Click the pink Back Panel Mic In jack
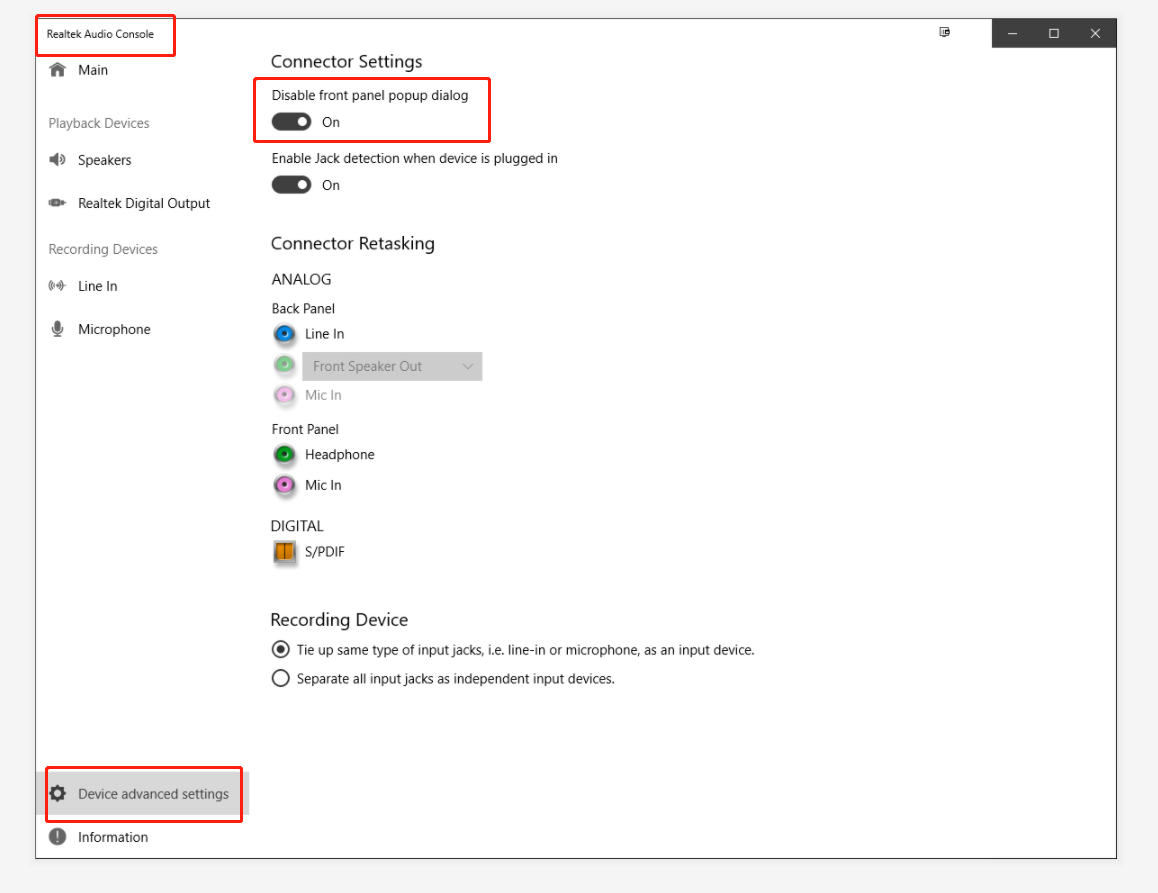Screen dimensions: 1158x893 pyautogui.click(x=284, y=395)
